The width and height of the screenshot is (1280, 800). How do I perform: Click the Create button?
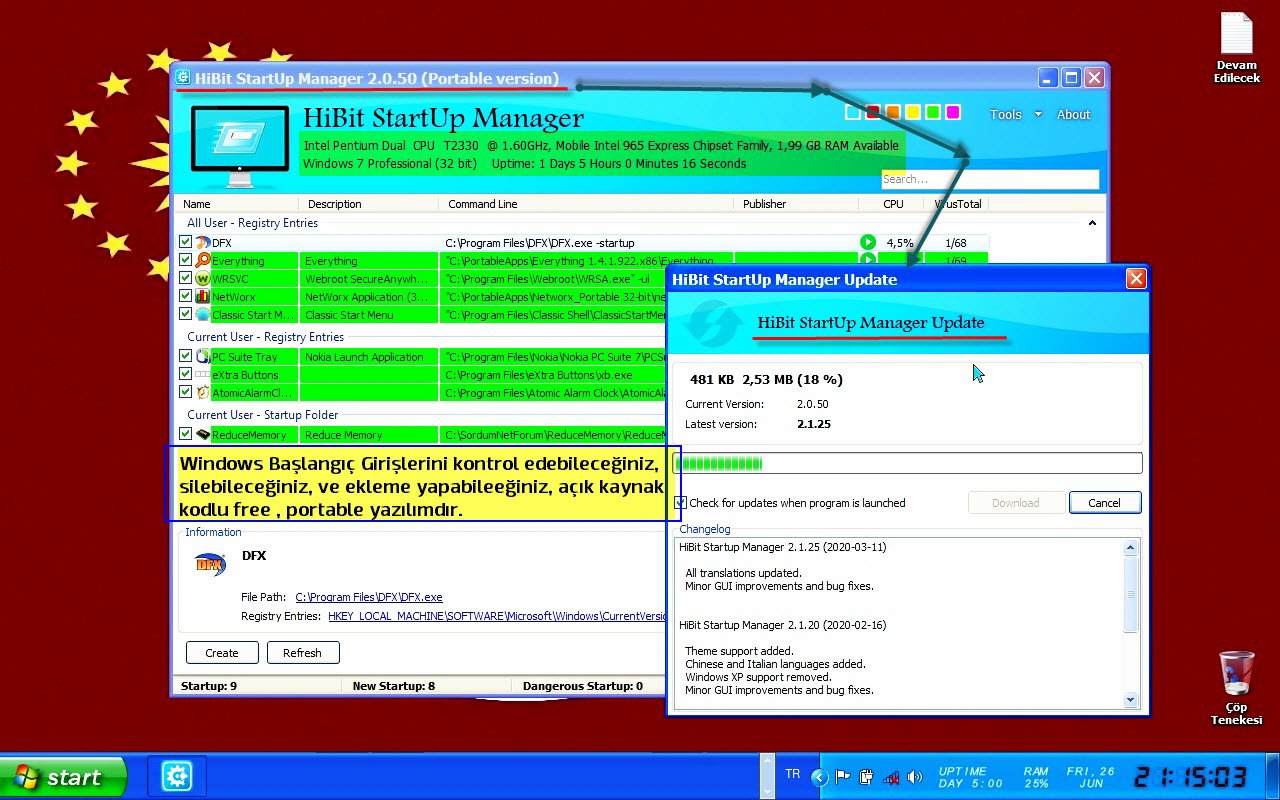222,653
